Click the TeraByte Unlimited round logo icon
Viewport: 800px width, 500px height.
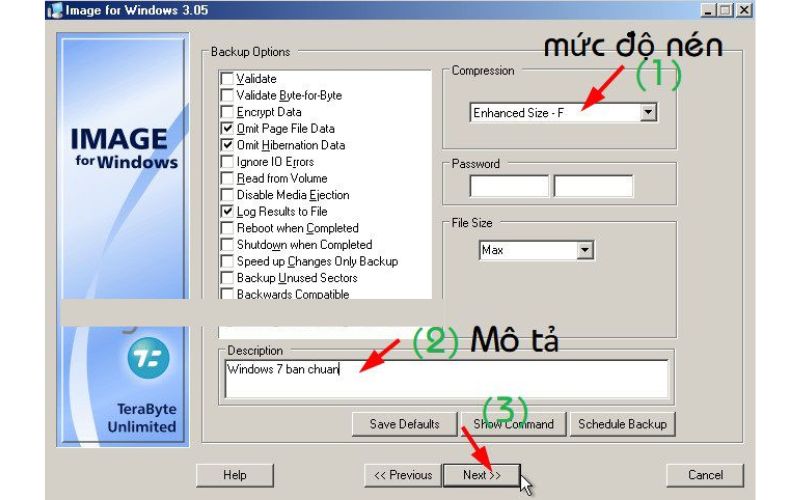[x=148, y=358]
